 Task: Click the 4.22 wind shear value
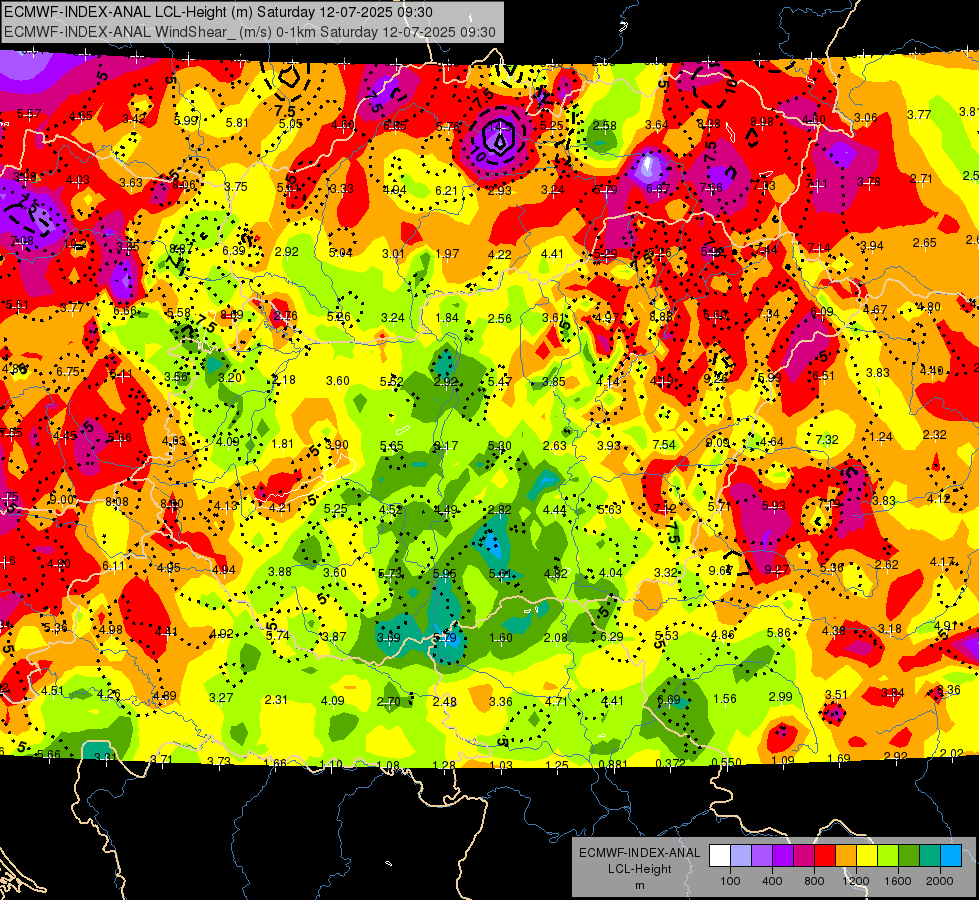click(x=499, y=254)
